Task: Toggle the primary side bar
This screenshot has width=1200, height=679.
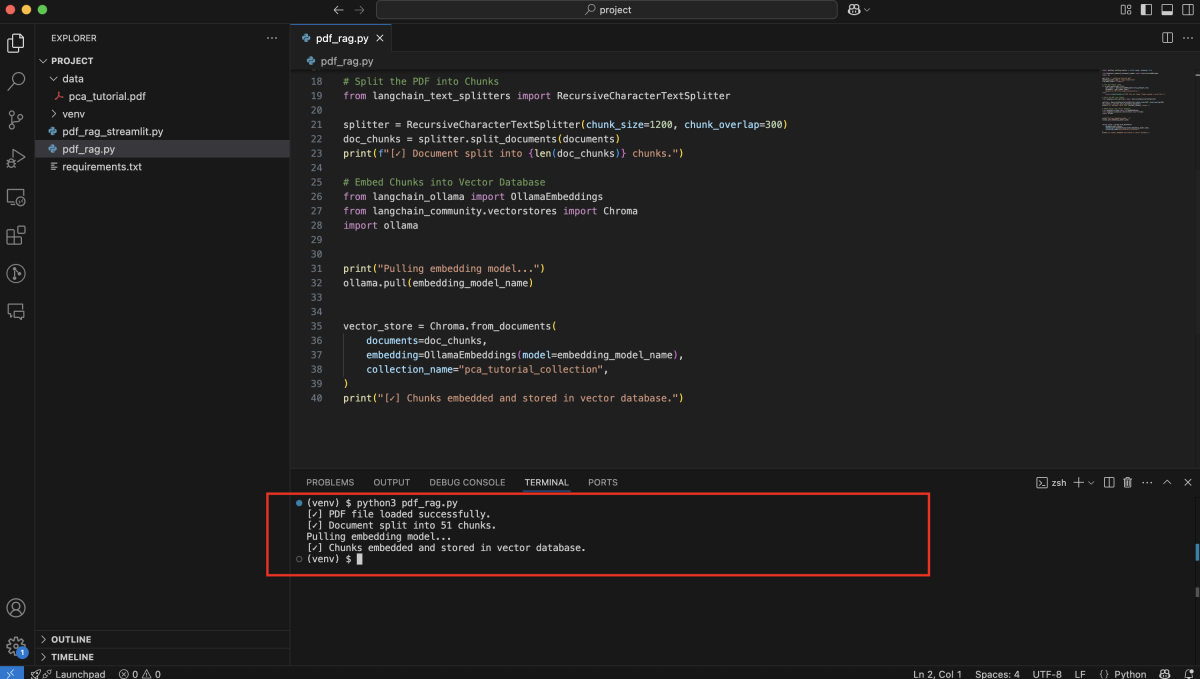Action: point(1146,10)
